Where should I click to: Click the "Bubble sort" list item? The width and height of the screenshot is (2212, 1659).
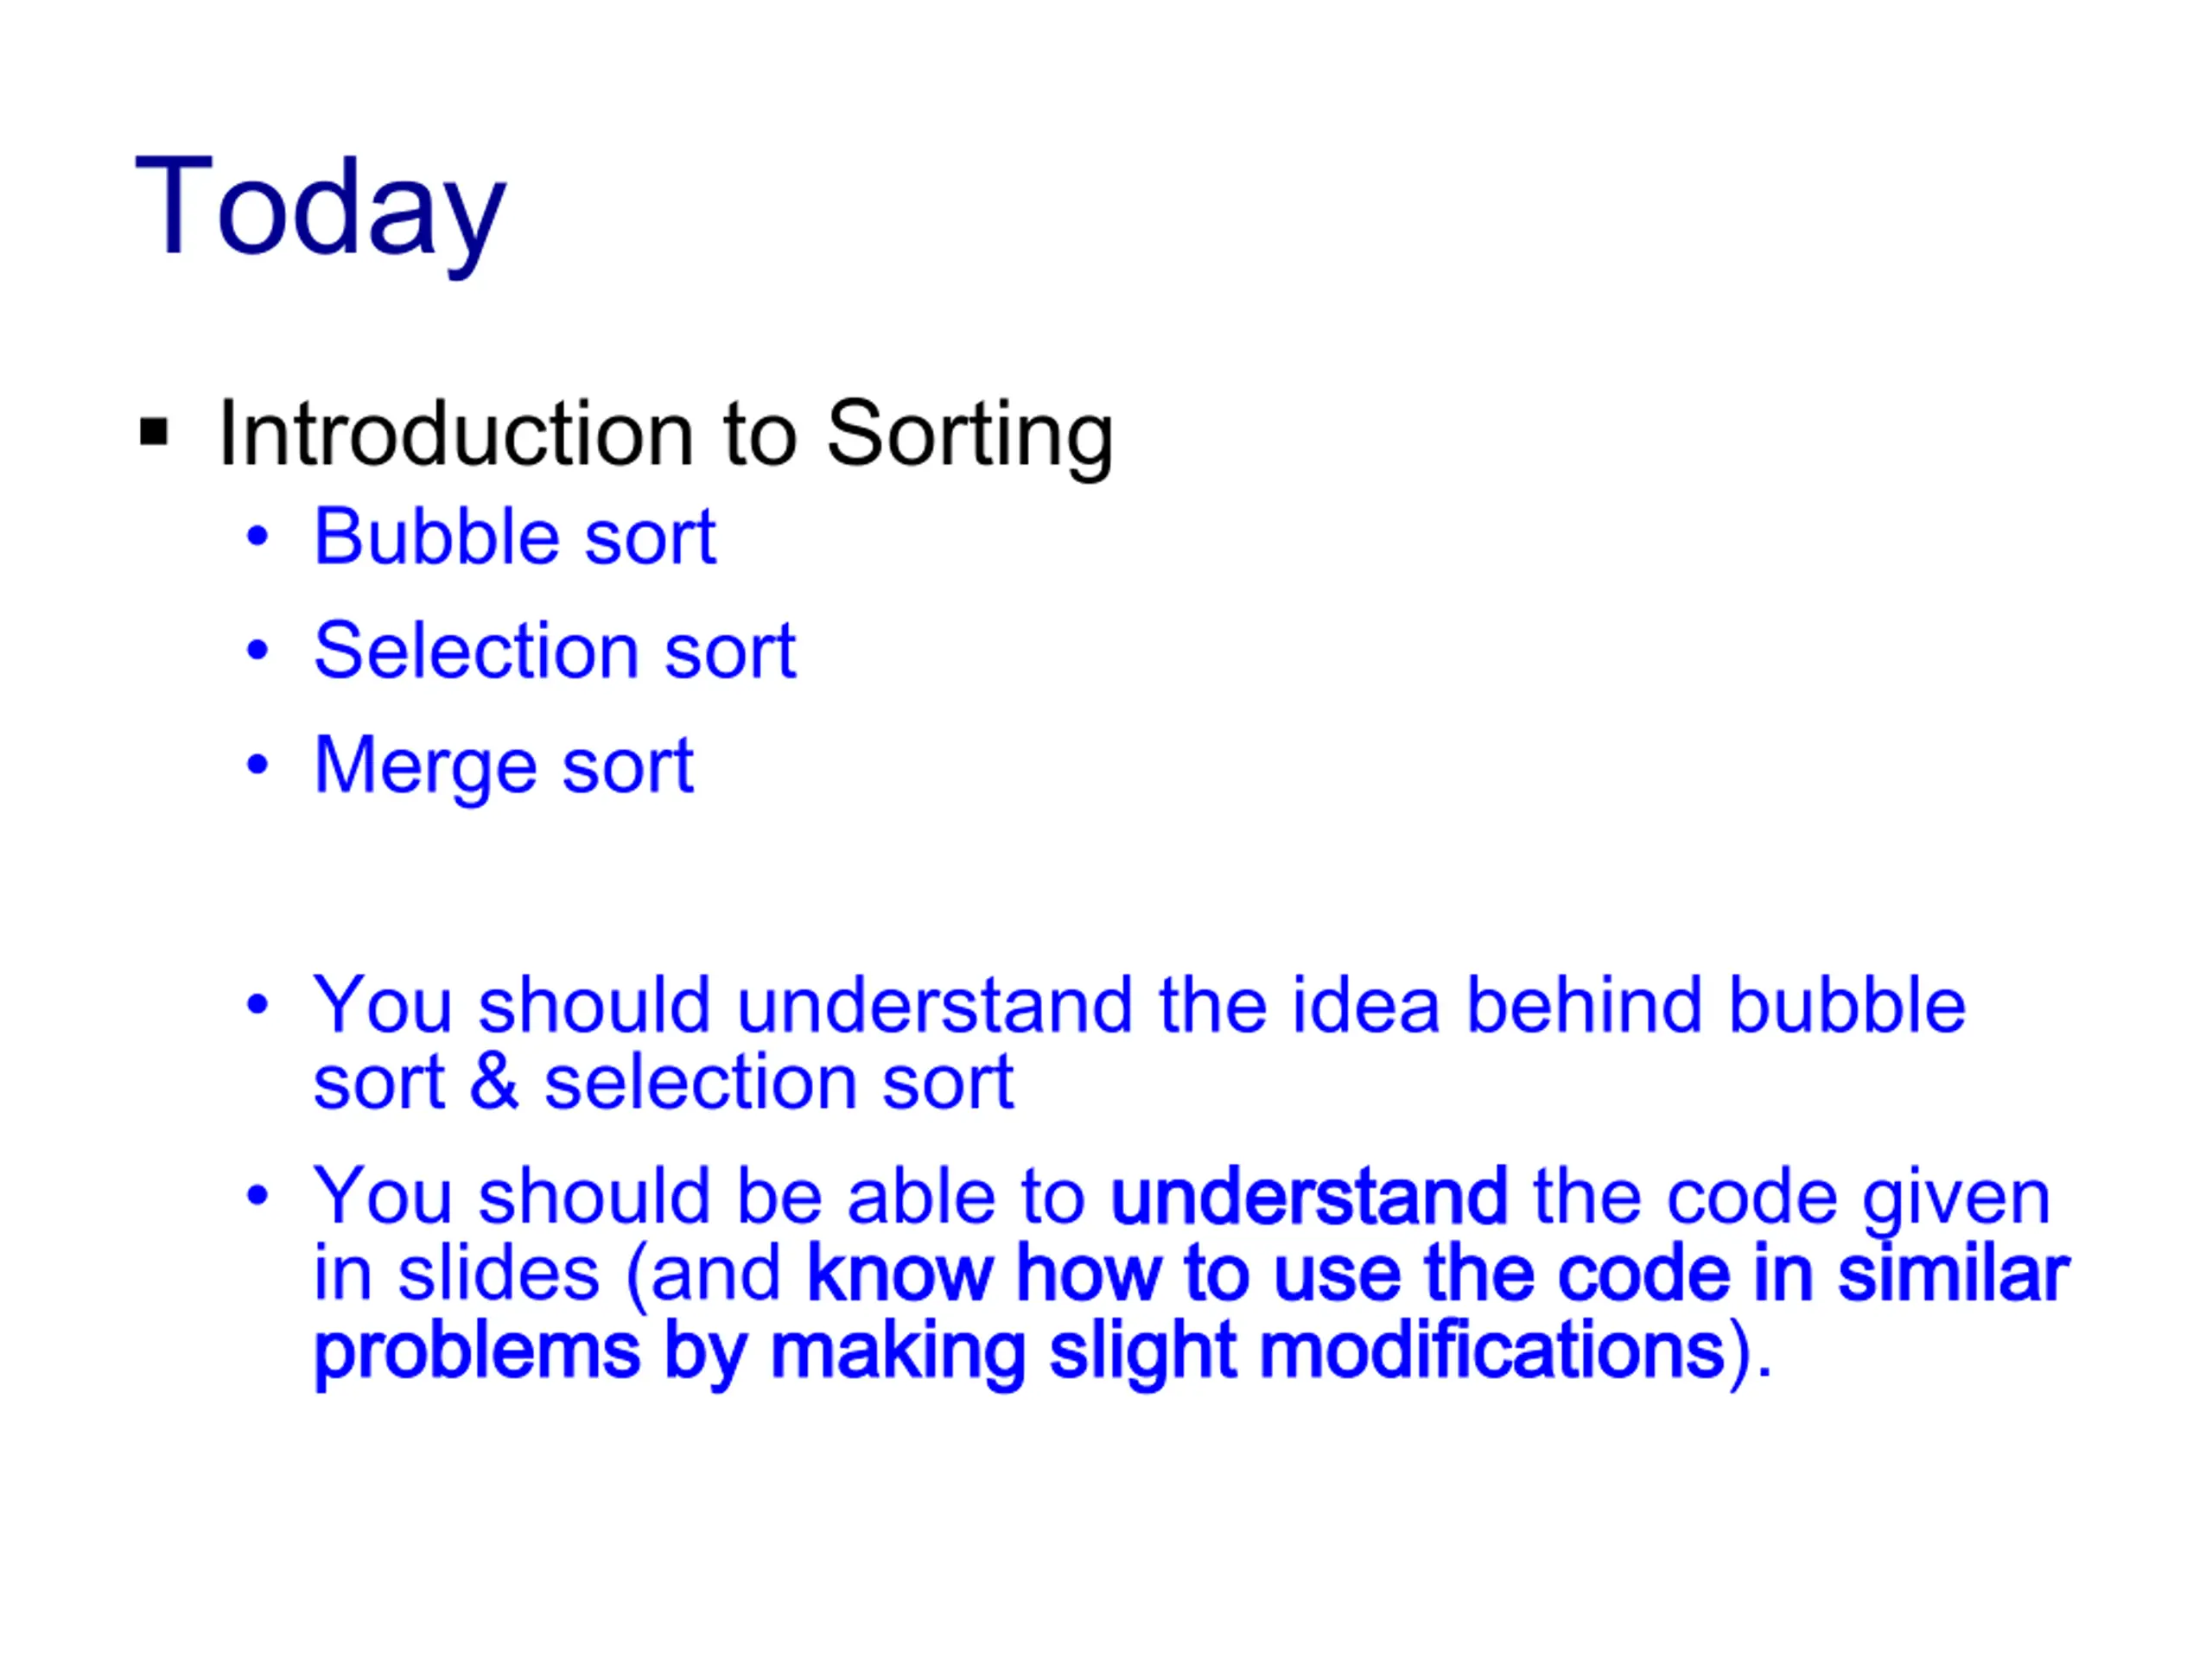point(515,537)
